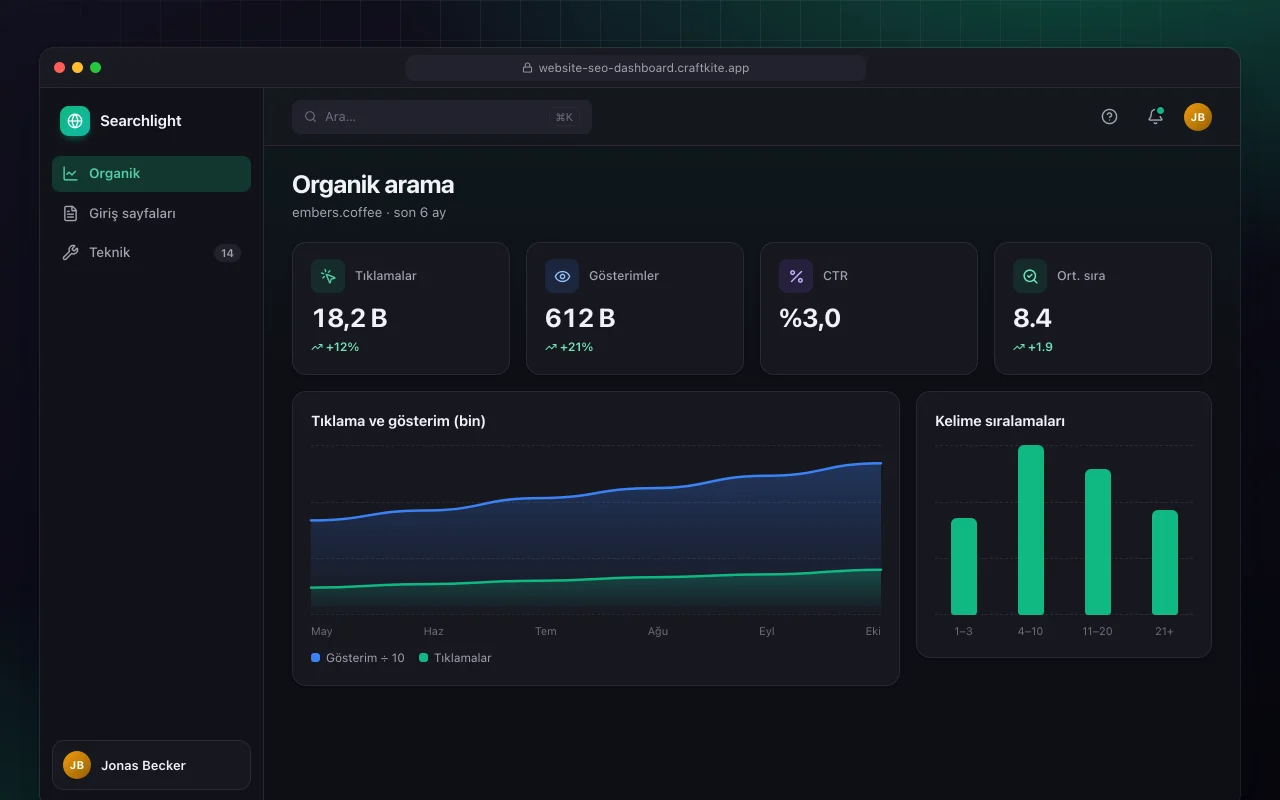
Task: Open Jonas Becker account button
Action: click(151, 765)
